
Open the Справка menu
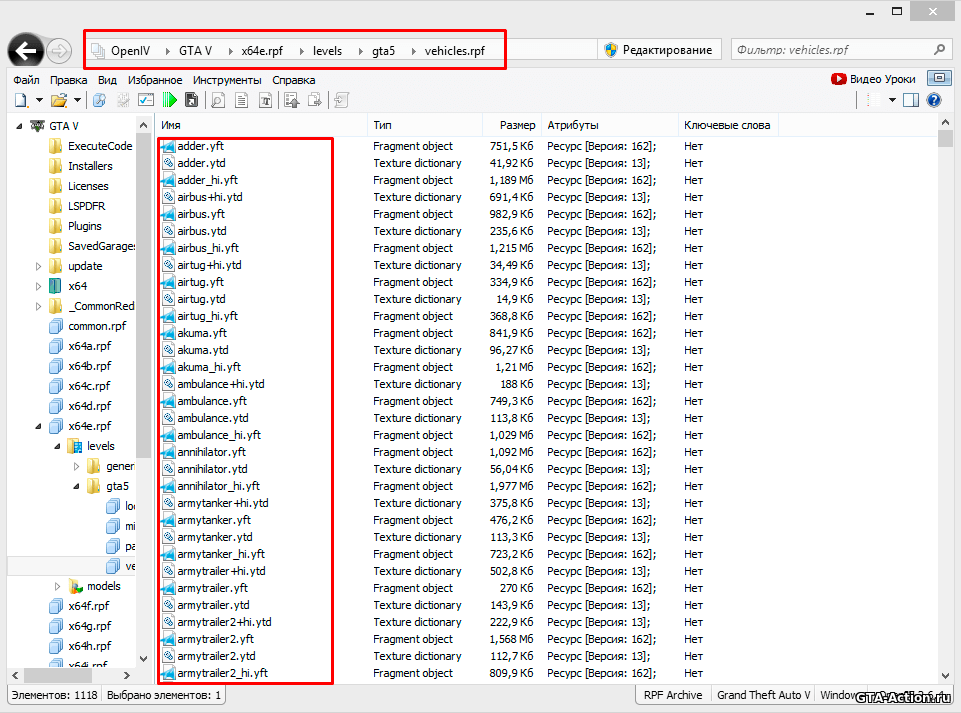(294, 80)
